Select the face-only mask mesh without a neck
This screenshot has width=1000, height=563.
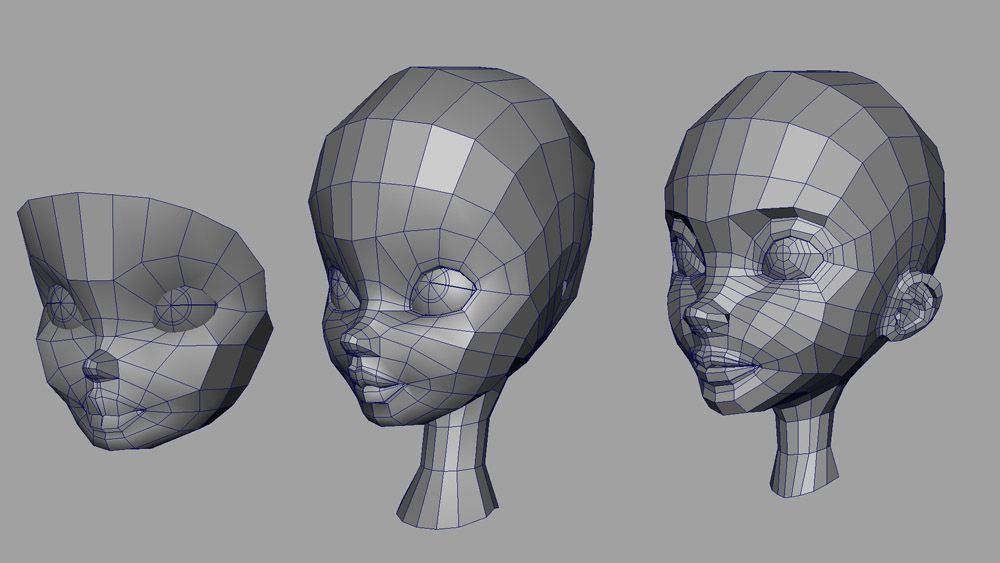145,321
